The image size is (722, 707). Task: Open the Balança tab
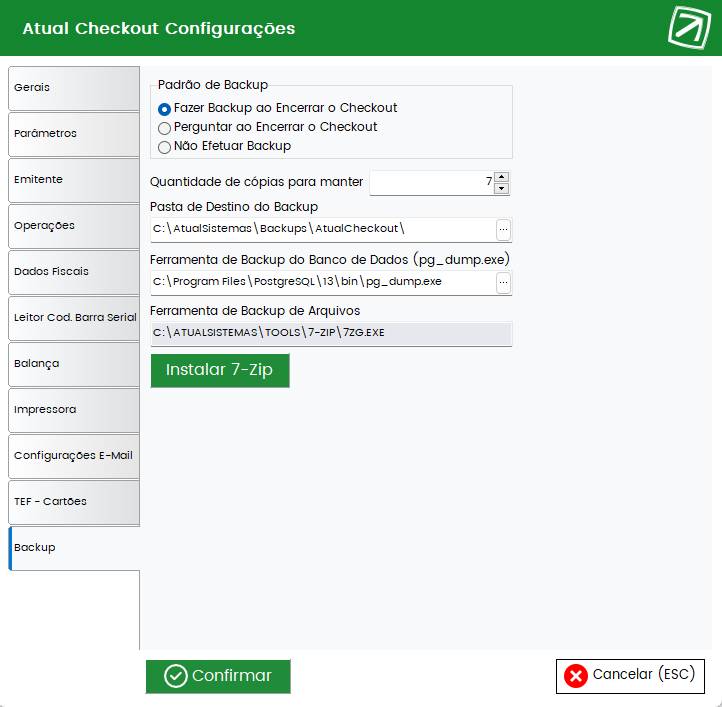click(x=74, y=364)
